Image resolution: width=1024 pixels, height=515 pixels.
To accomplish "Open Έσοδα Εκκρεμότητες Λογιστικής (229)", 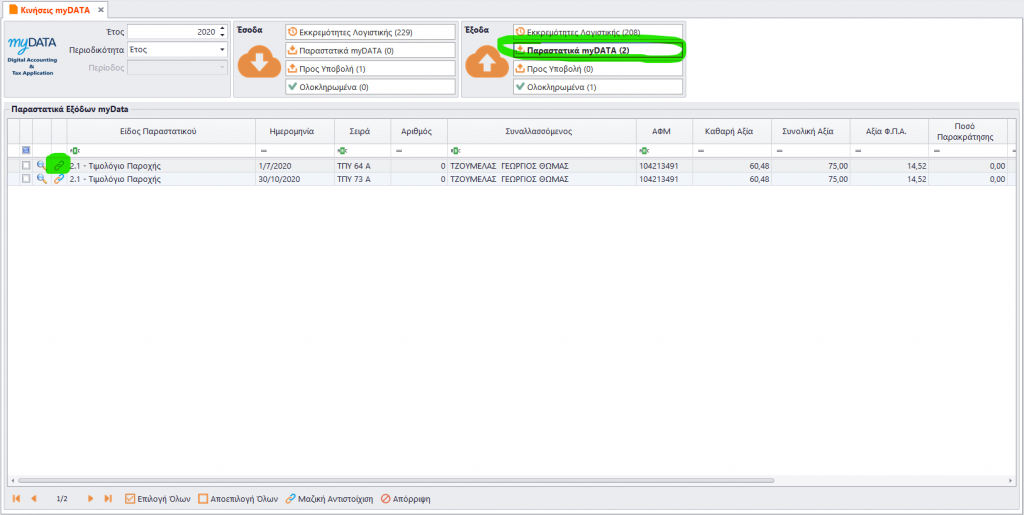I will [370, 32].
